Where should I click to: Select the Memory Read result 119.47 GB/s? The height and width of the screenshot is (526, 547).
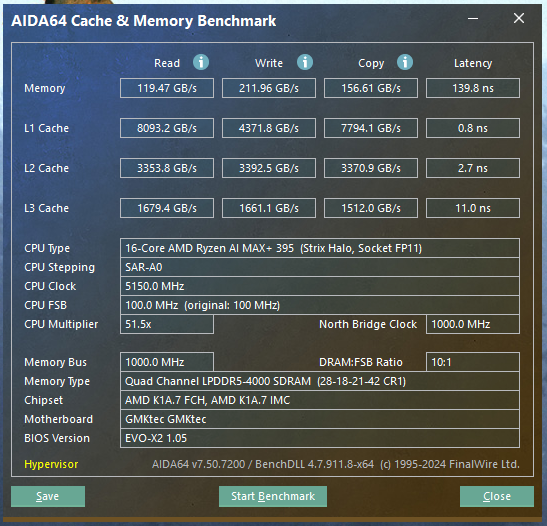click(x=167, y=88)
